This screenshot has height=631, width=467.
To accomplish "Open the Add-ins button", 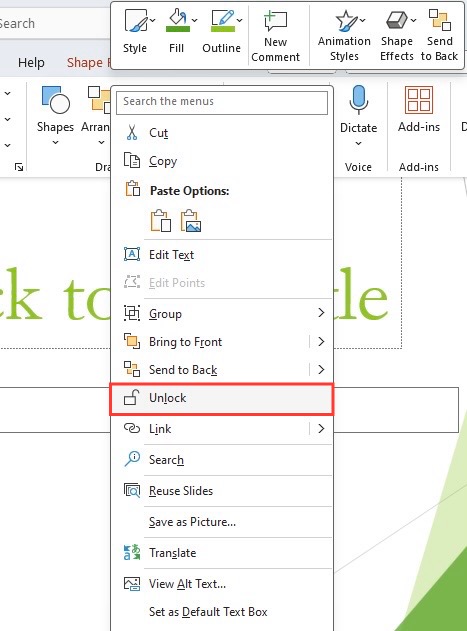I will coord(419,109).
